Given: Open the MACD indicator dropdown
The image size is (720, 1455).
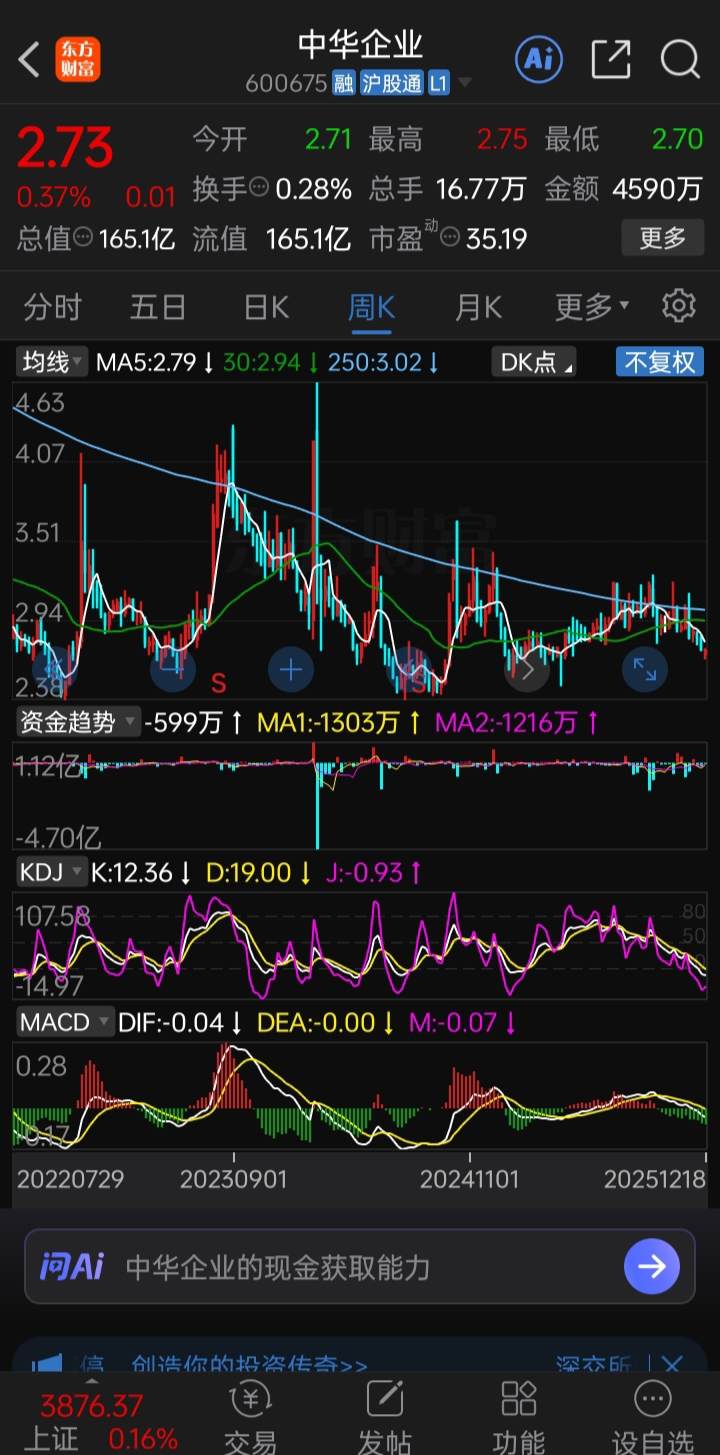Looking at the screenshot, I should 64,1022.
